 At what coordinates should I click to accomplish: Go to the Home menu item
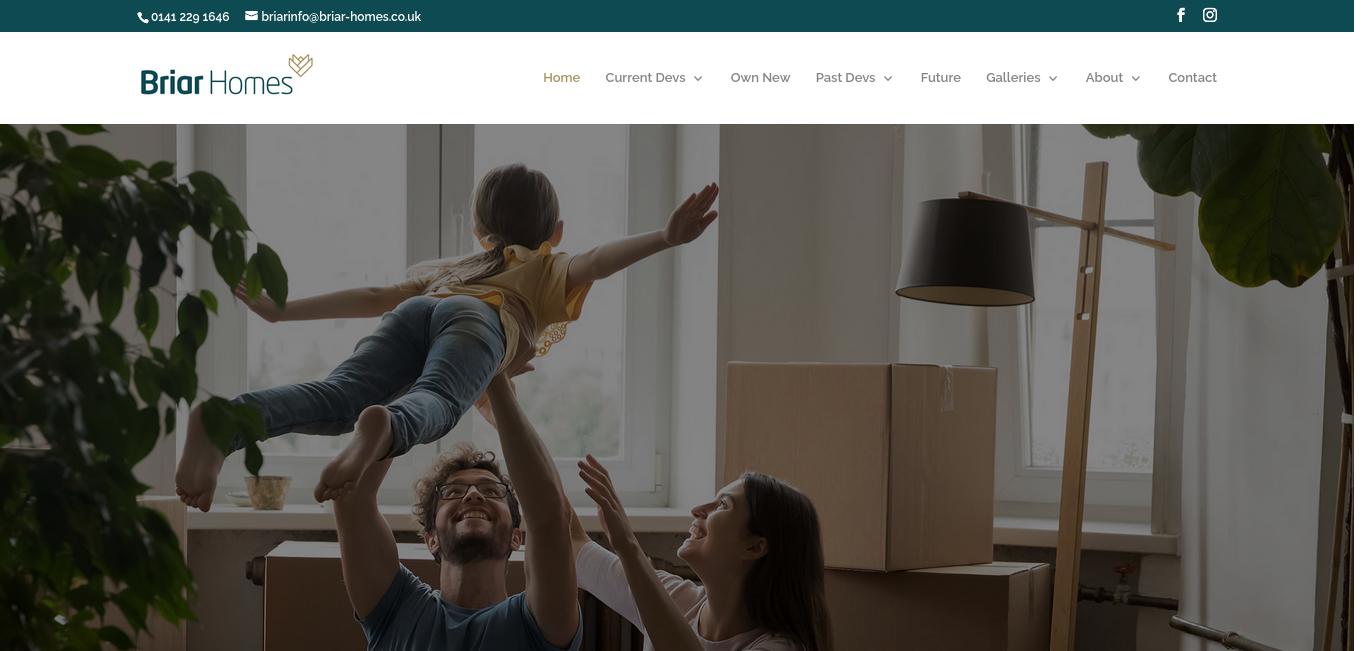561,78
